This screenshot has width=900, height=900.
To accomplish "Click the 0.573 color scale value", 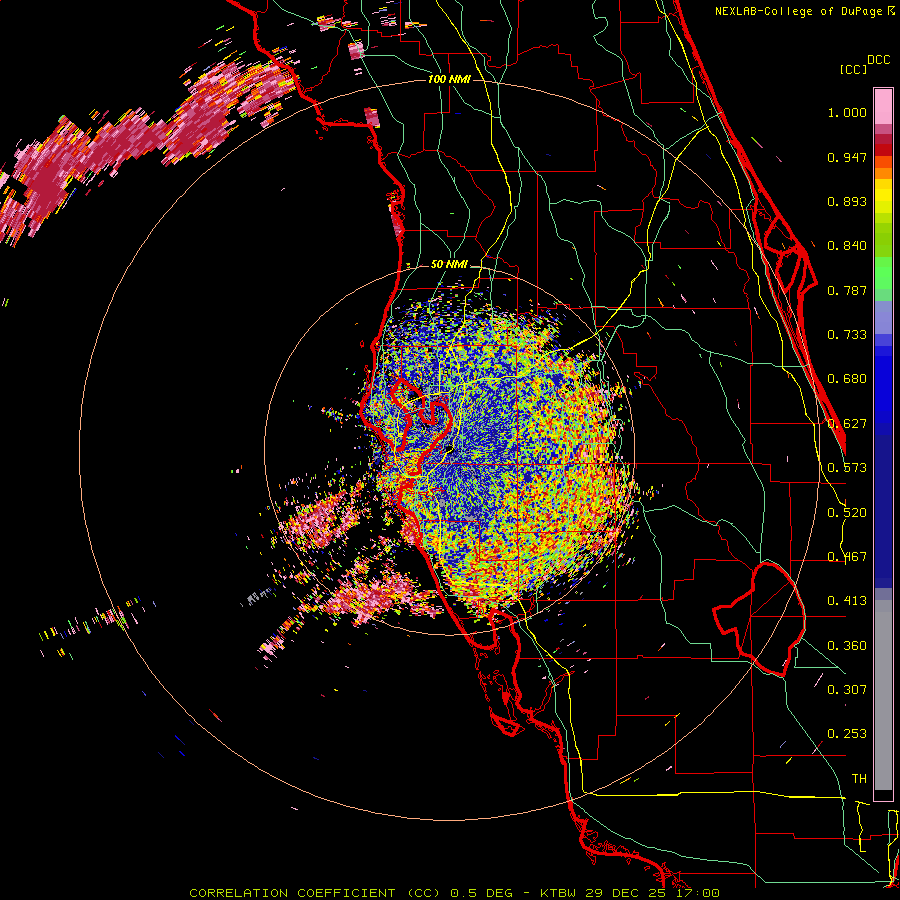I will (847, 468).
